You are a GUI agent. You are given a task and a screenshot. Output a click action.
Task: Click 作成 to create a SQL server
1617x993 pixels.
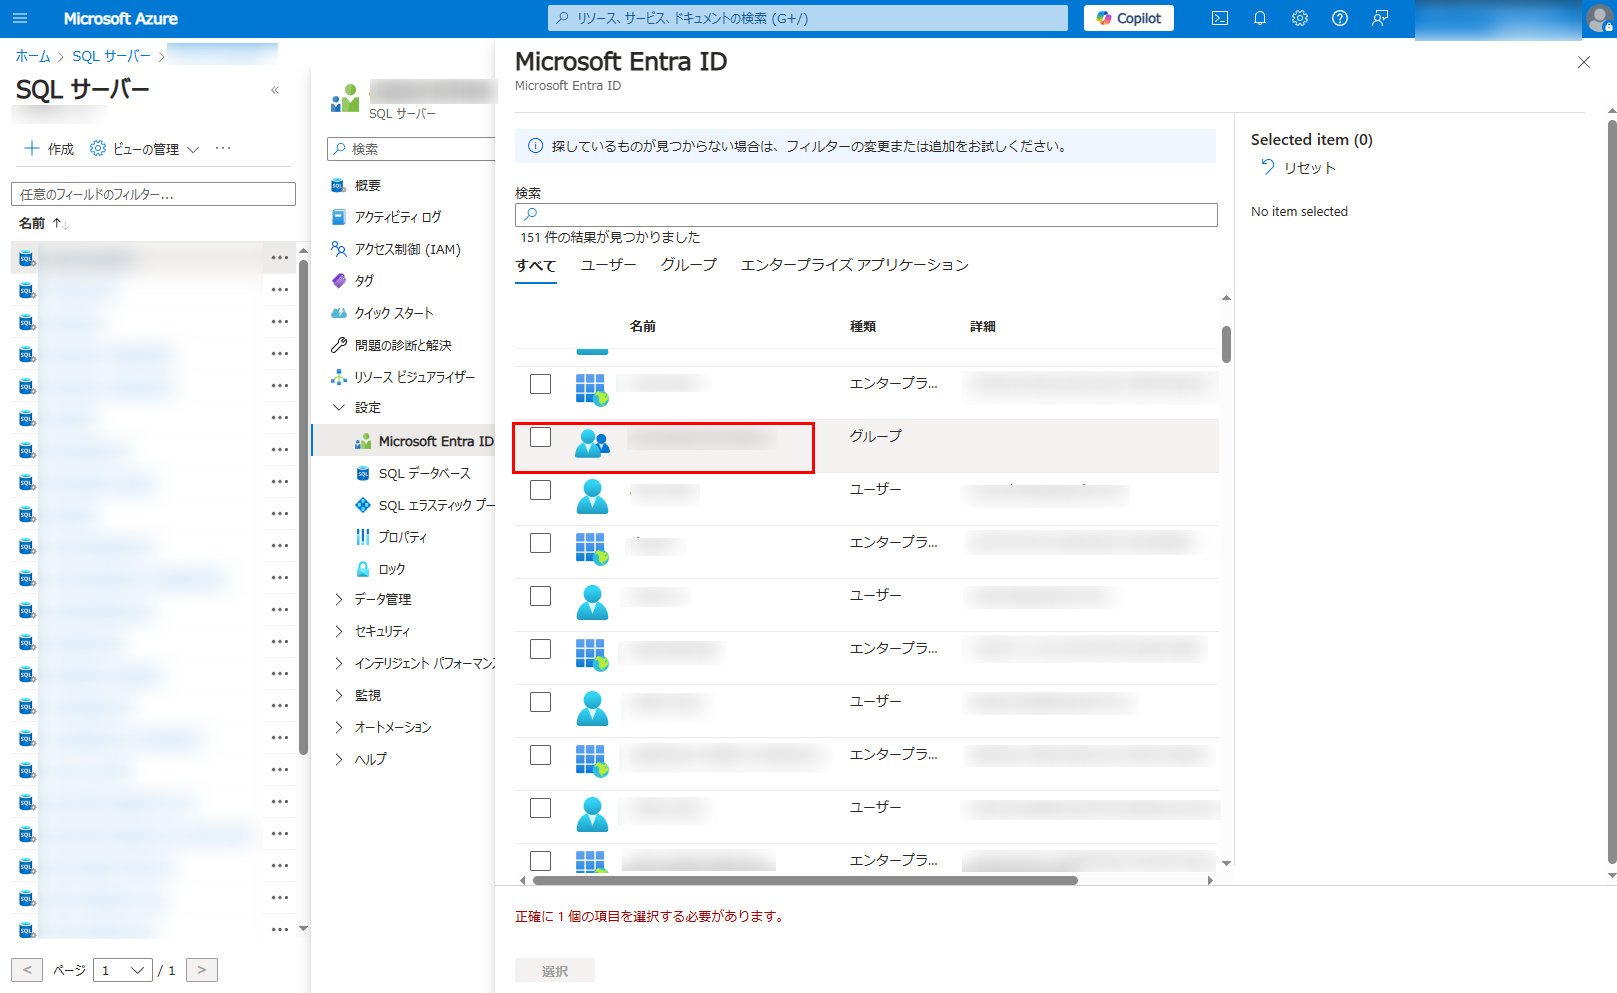point(49,148)
